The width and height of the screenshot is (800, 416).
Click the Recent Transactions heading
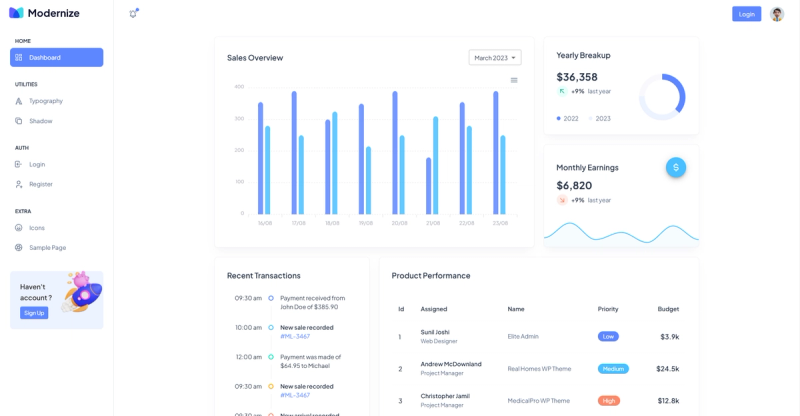[x=264, y=276]
